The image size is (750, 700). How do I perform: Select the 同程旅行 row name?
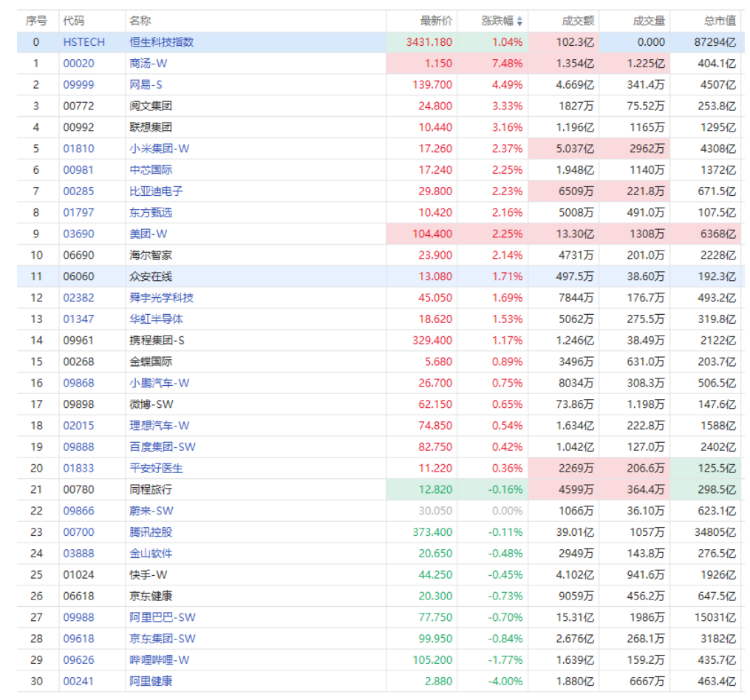tap(151, 489)
